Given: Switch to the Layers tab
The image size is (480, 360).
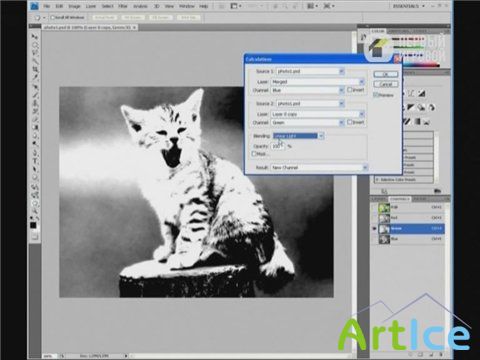Looking at the screenshot, I should [379, 199].
